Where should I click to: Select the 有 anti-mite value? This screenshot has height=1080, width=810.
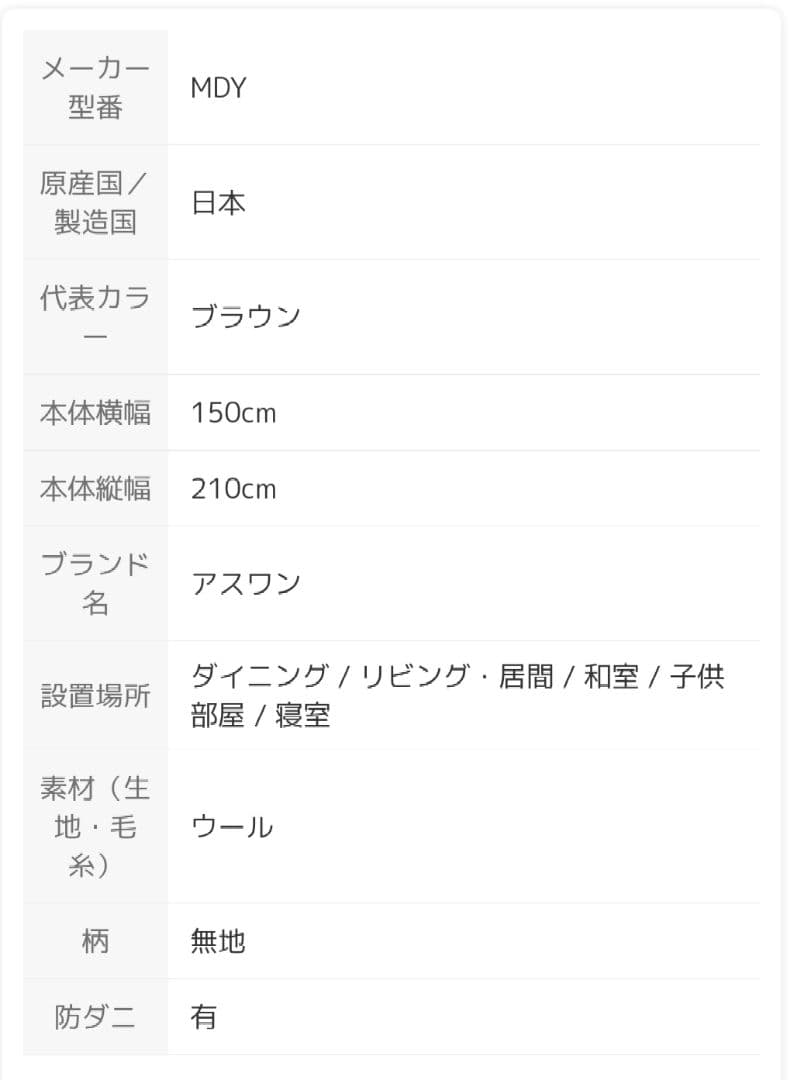204,1018
